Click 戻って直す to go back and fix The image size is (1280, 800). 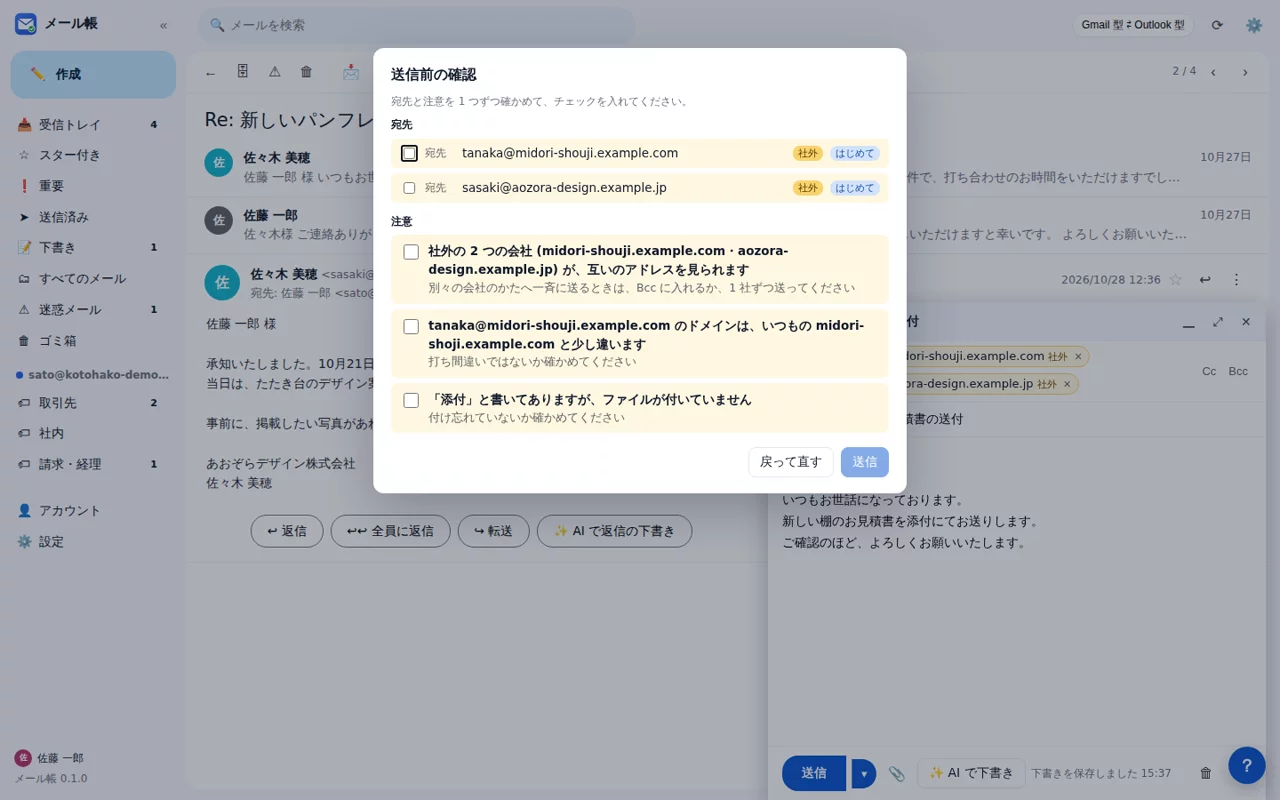(x=791, y=462)
